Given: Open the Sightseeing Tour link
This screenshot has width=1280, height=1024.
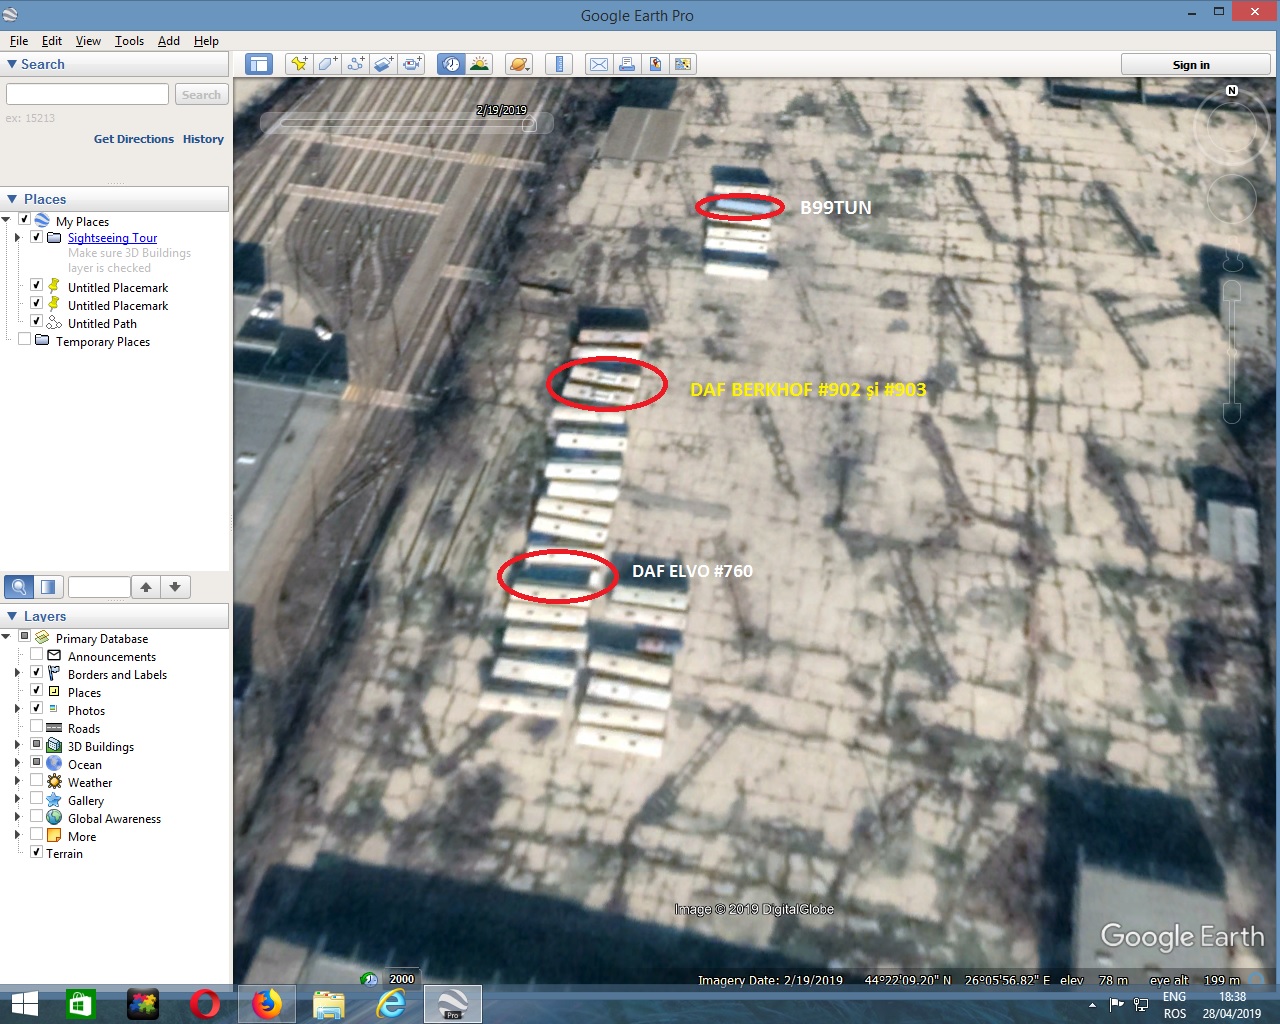Looking at the screenshot, I should tap(112, 238).
